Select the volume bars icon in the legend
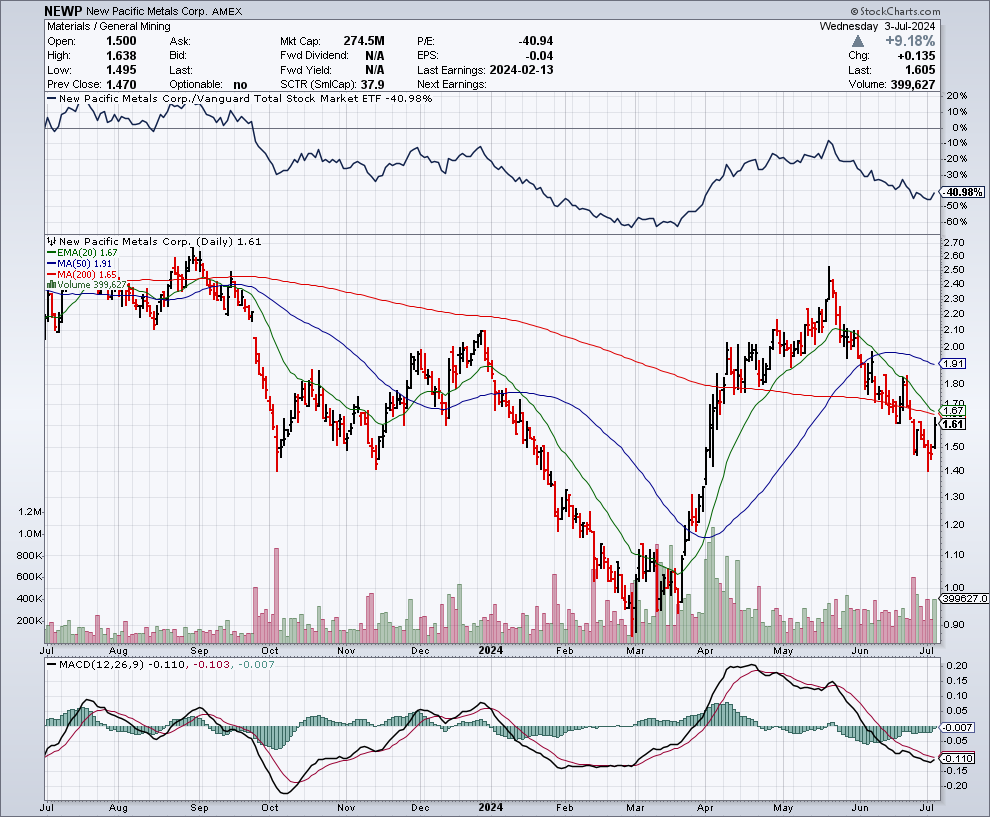Viewport: 990px width, 817px height. [52, 283]
